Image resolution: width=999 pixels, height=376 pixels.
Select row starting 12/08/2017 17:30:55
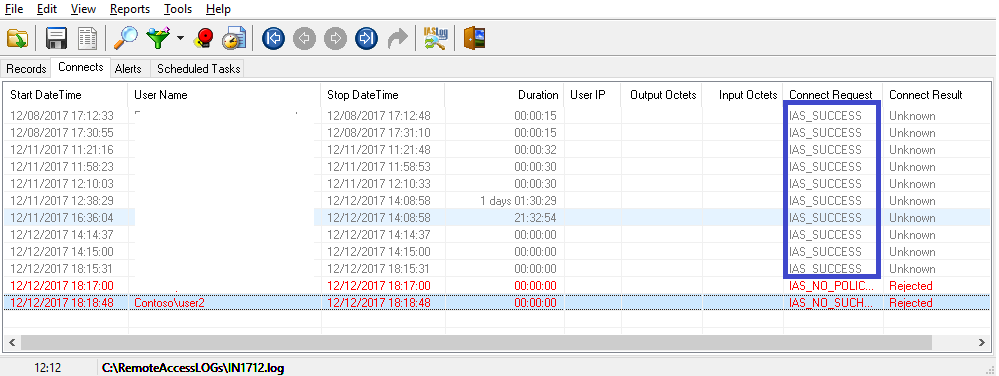pyautogui.click(x=498, y=133)
